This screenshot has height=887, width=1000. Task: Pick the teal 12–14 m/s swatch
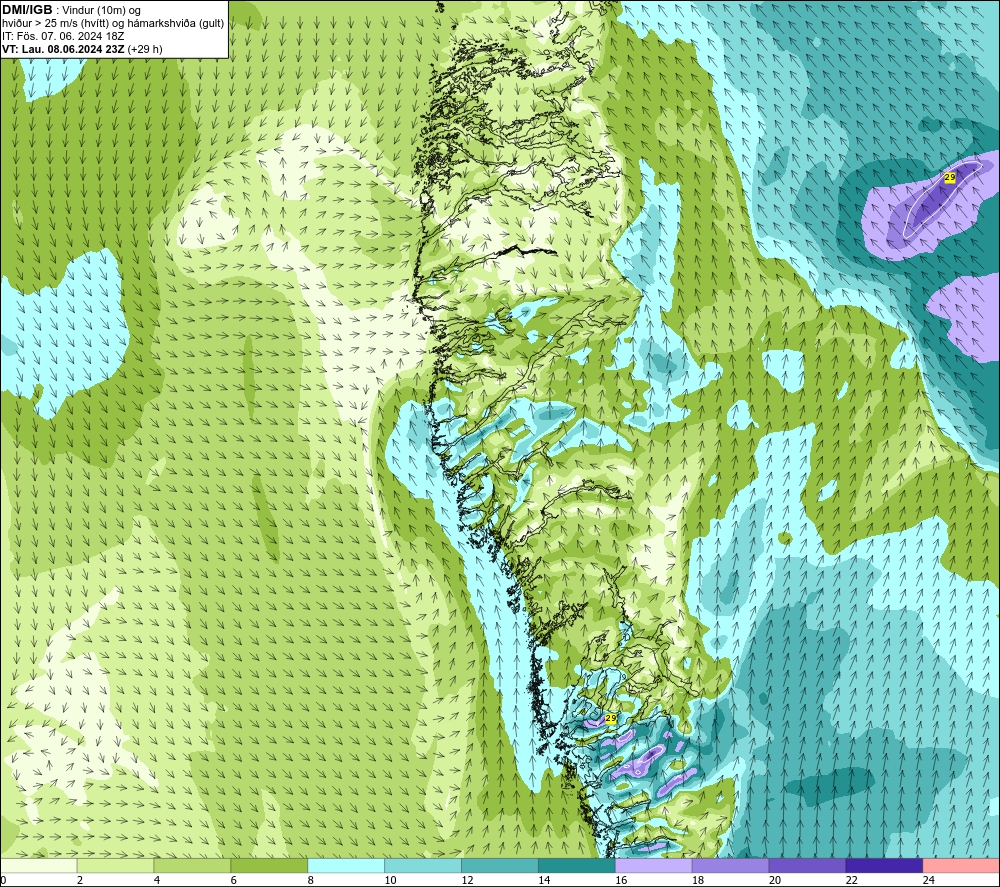(499, 866)
